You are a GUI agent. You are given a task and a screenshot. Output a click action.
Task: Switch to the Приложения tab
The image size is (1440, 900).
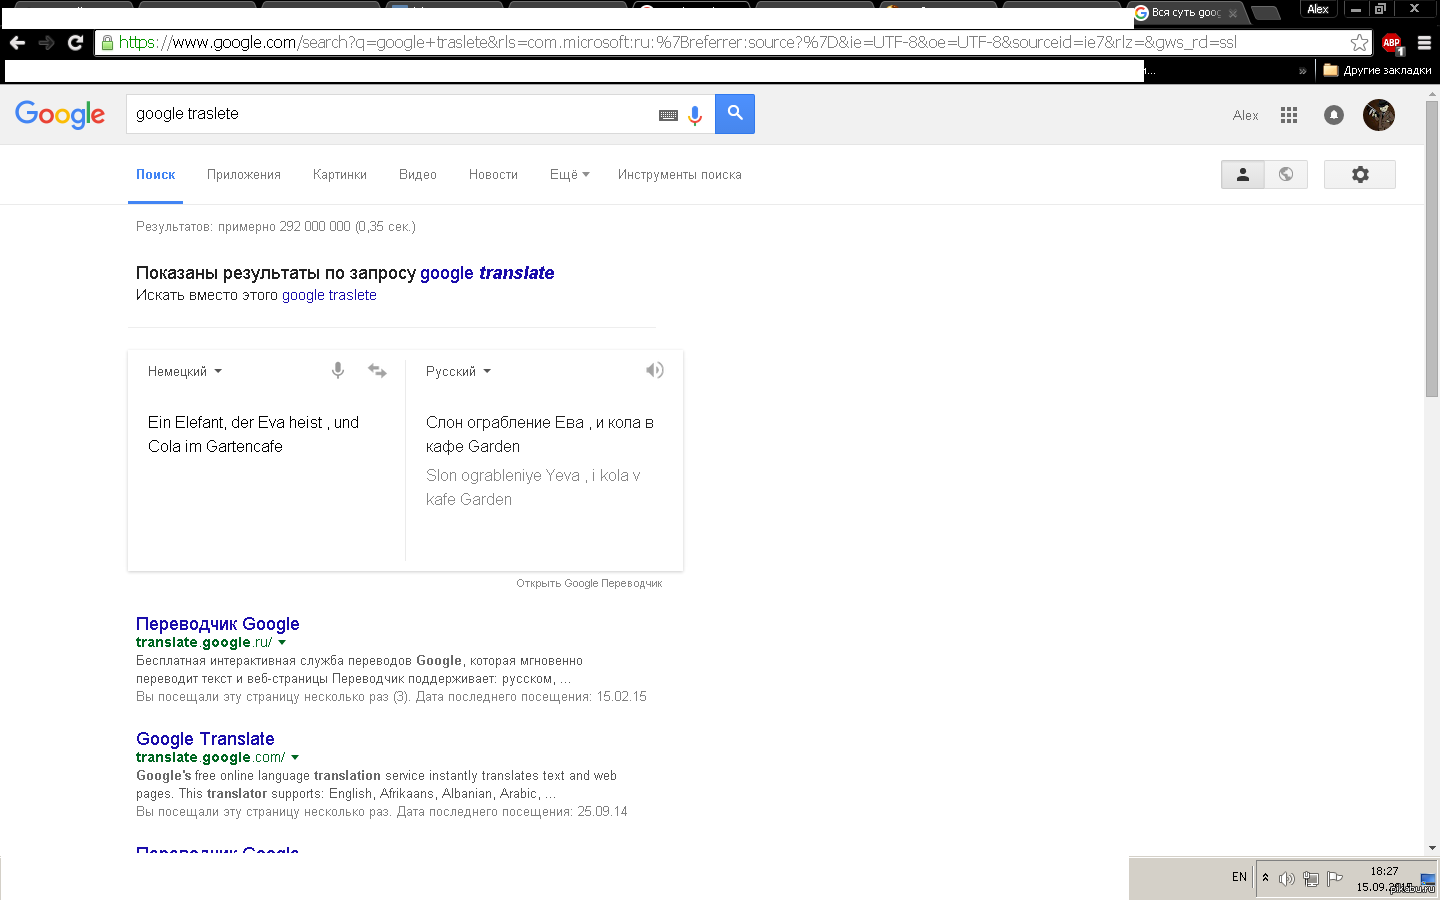tap(244, 174)
